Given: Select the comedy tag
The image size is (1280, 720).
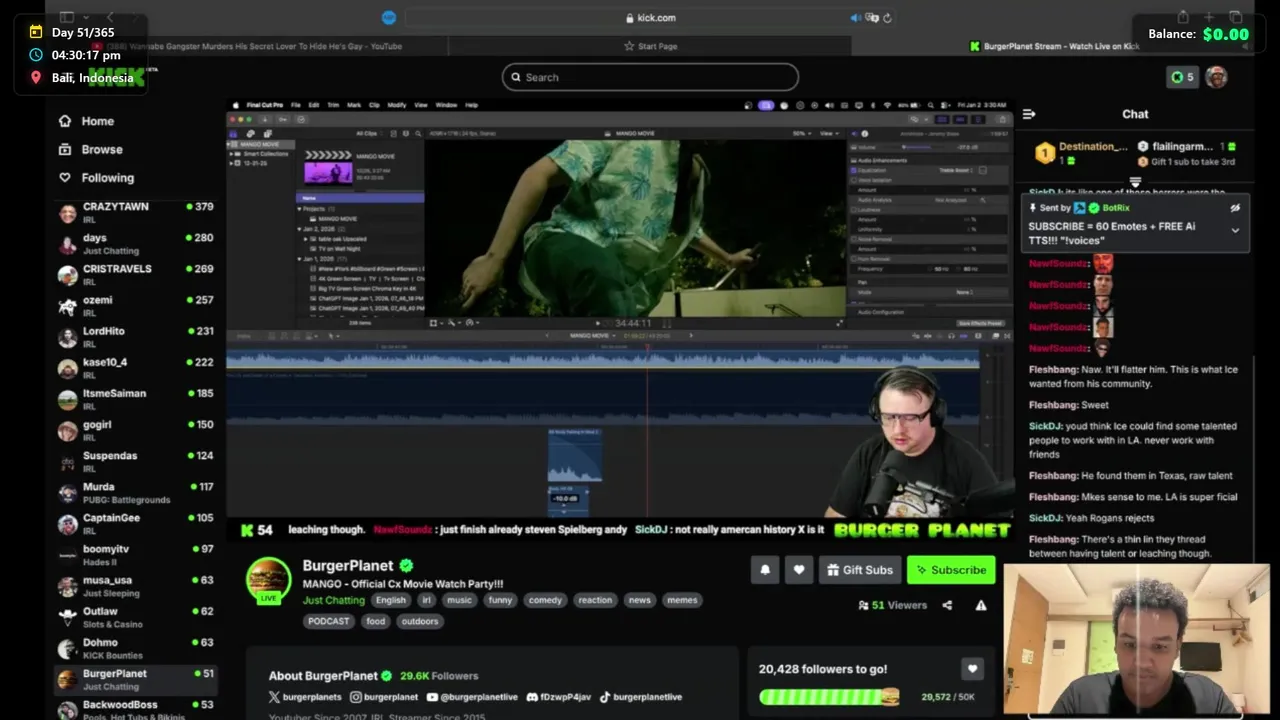Looking at the screenshot, I should [x=545, y=600].
